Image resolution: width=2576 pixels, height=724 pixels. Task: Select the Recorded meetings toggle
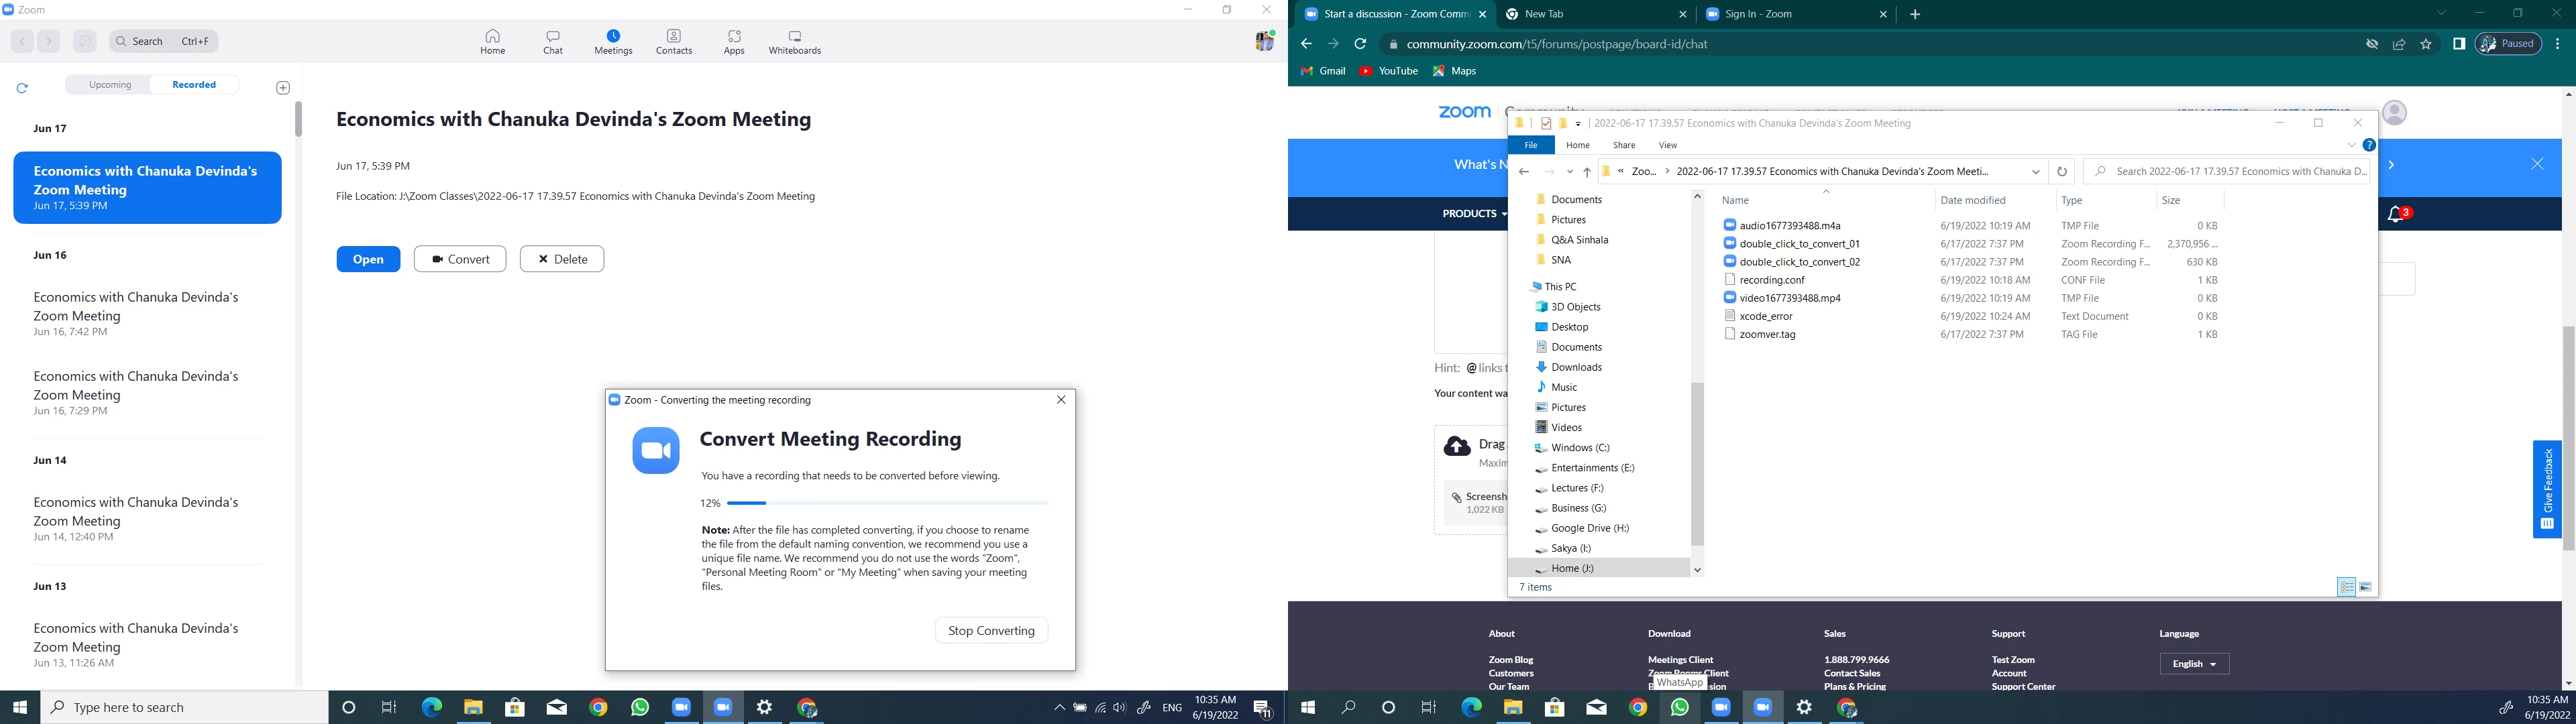[x=194, y=85]
